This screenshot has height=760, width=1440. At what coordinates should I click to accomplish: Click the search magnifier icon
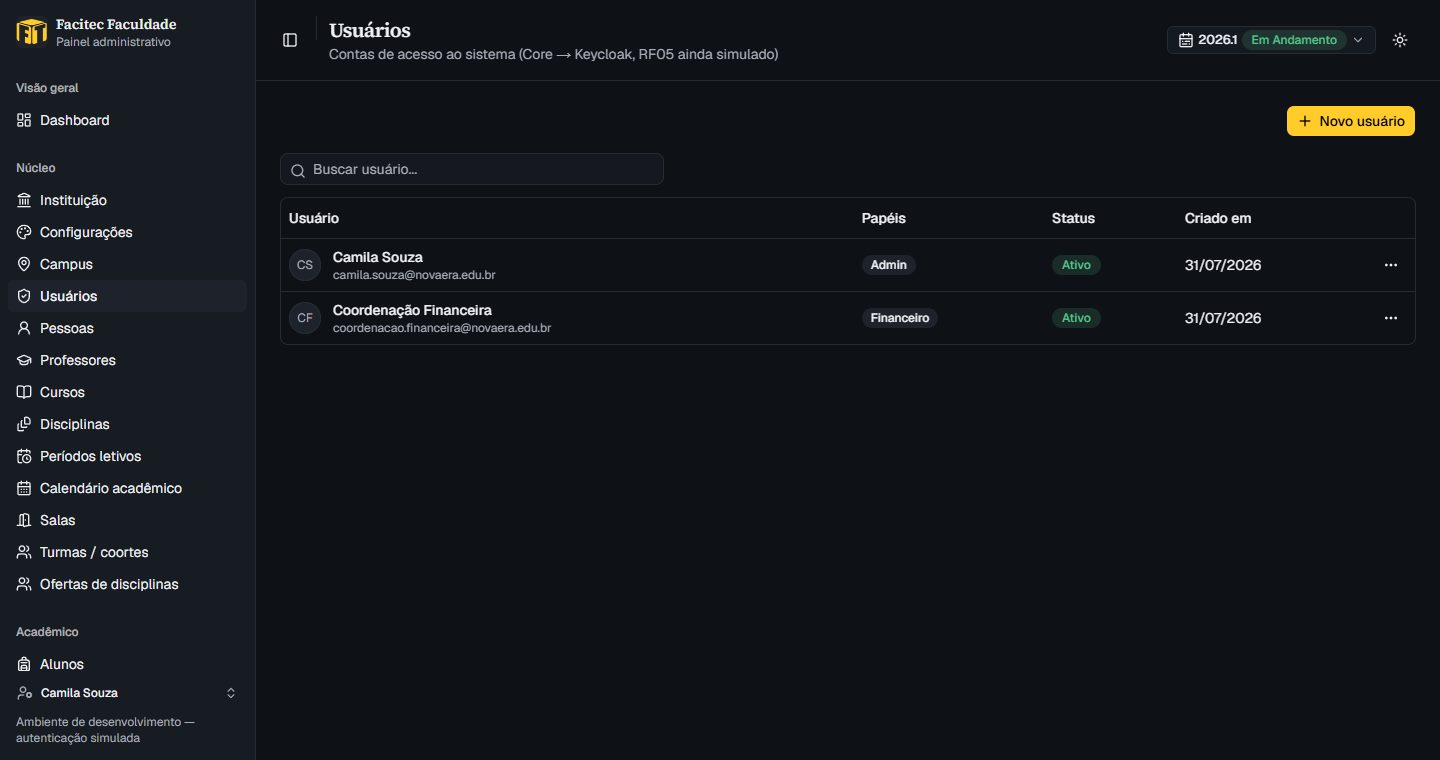298,170
